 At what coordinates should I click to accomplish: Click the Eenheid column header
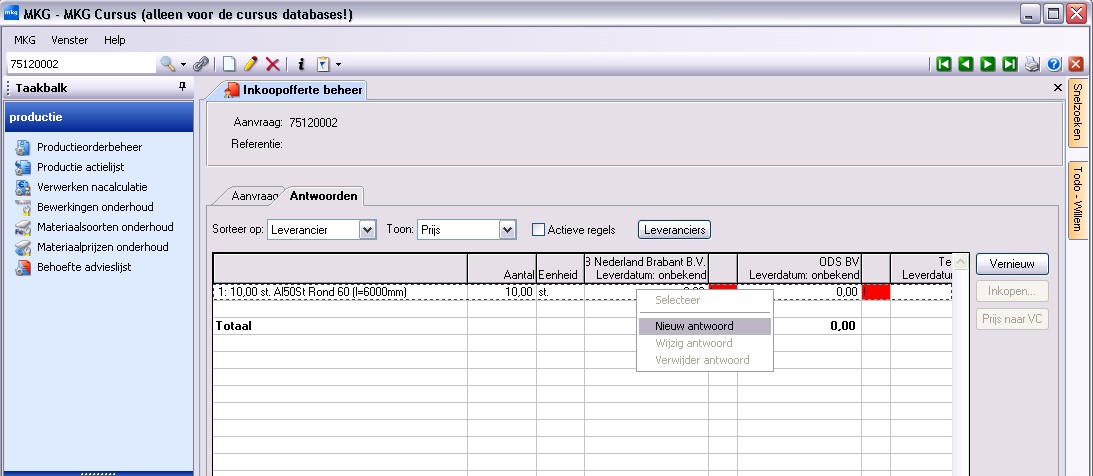(x=560, y=268)
